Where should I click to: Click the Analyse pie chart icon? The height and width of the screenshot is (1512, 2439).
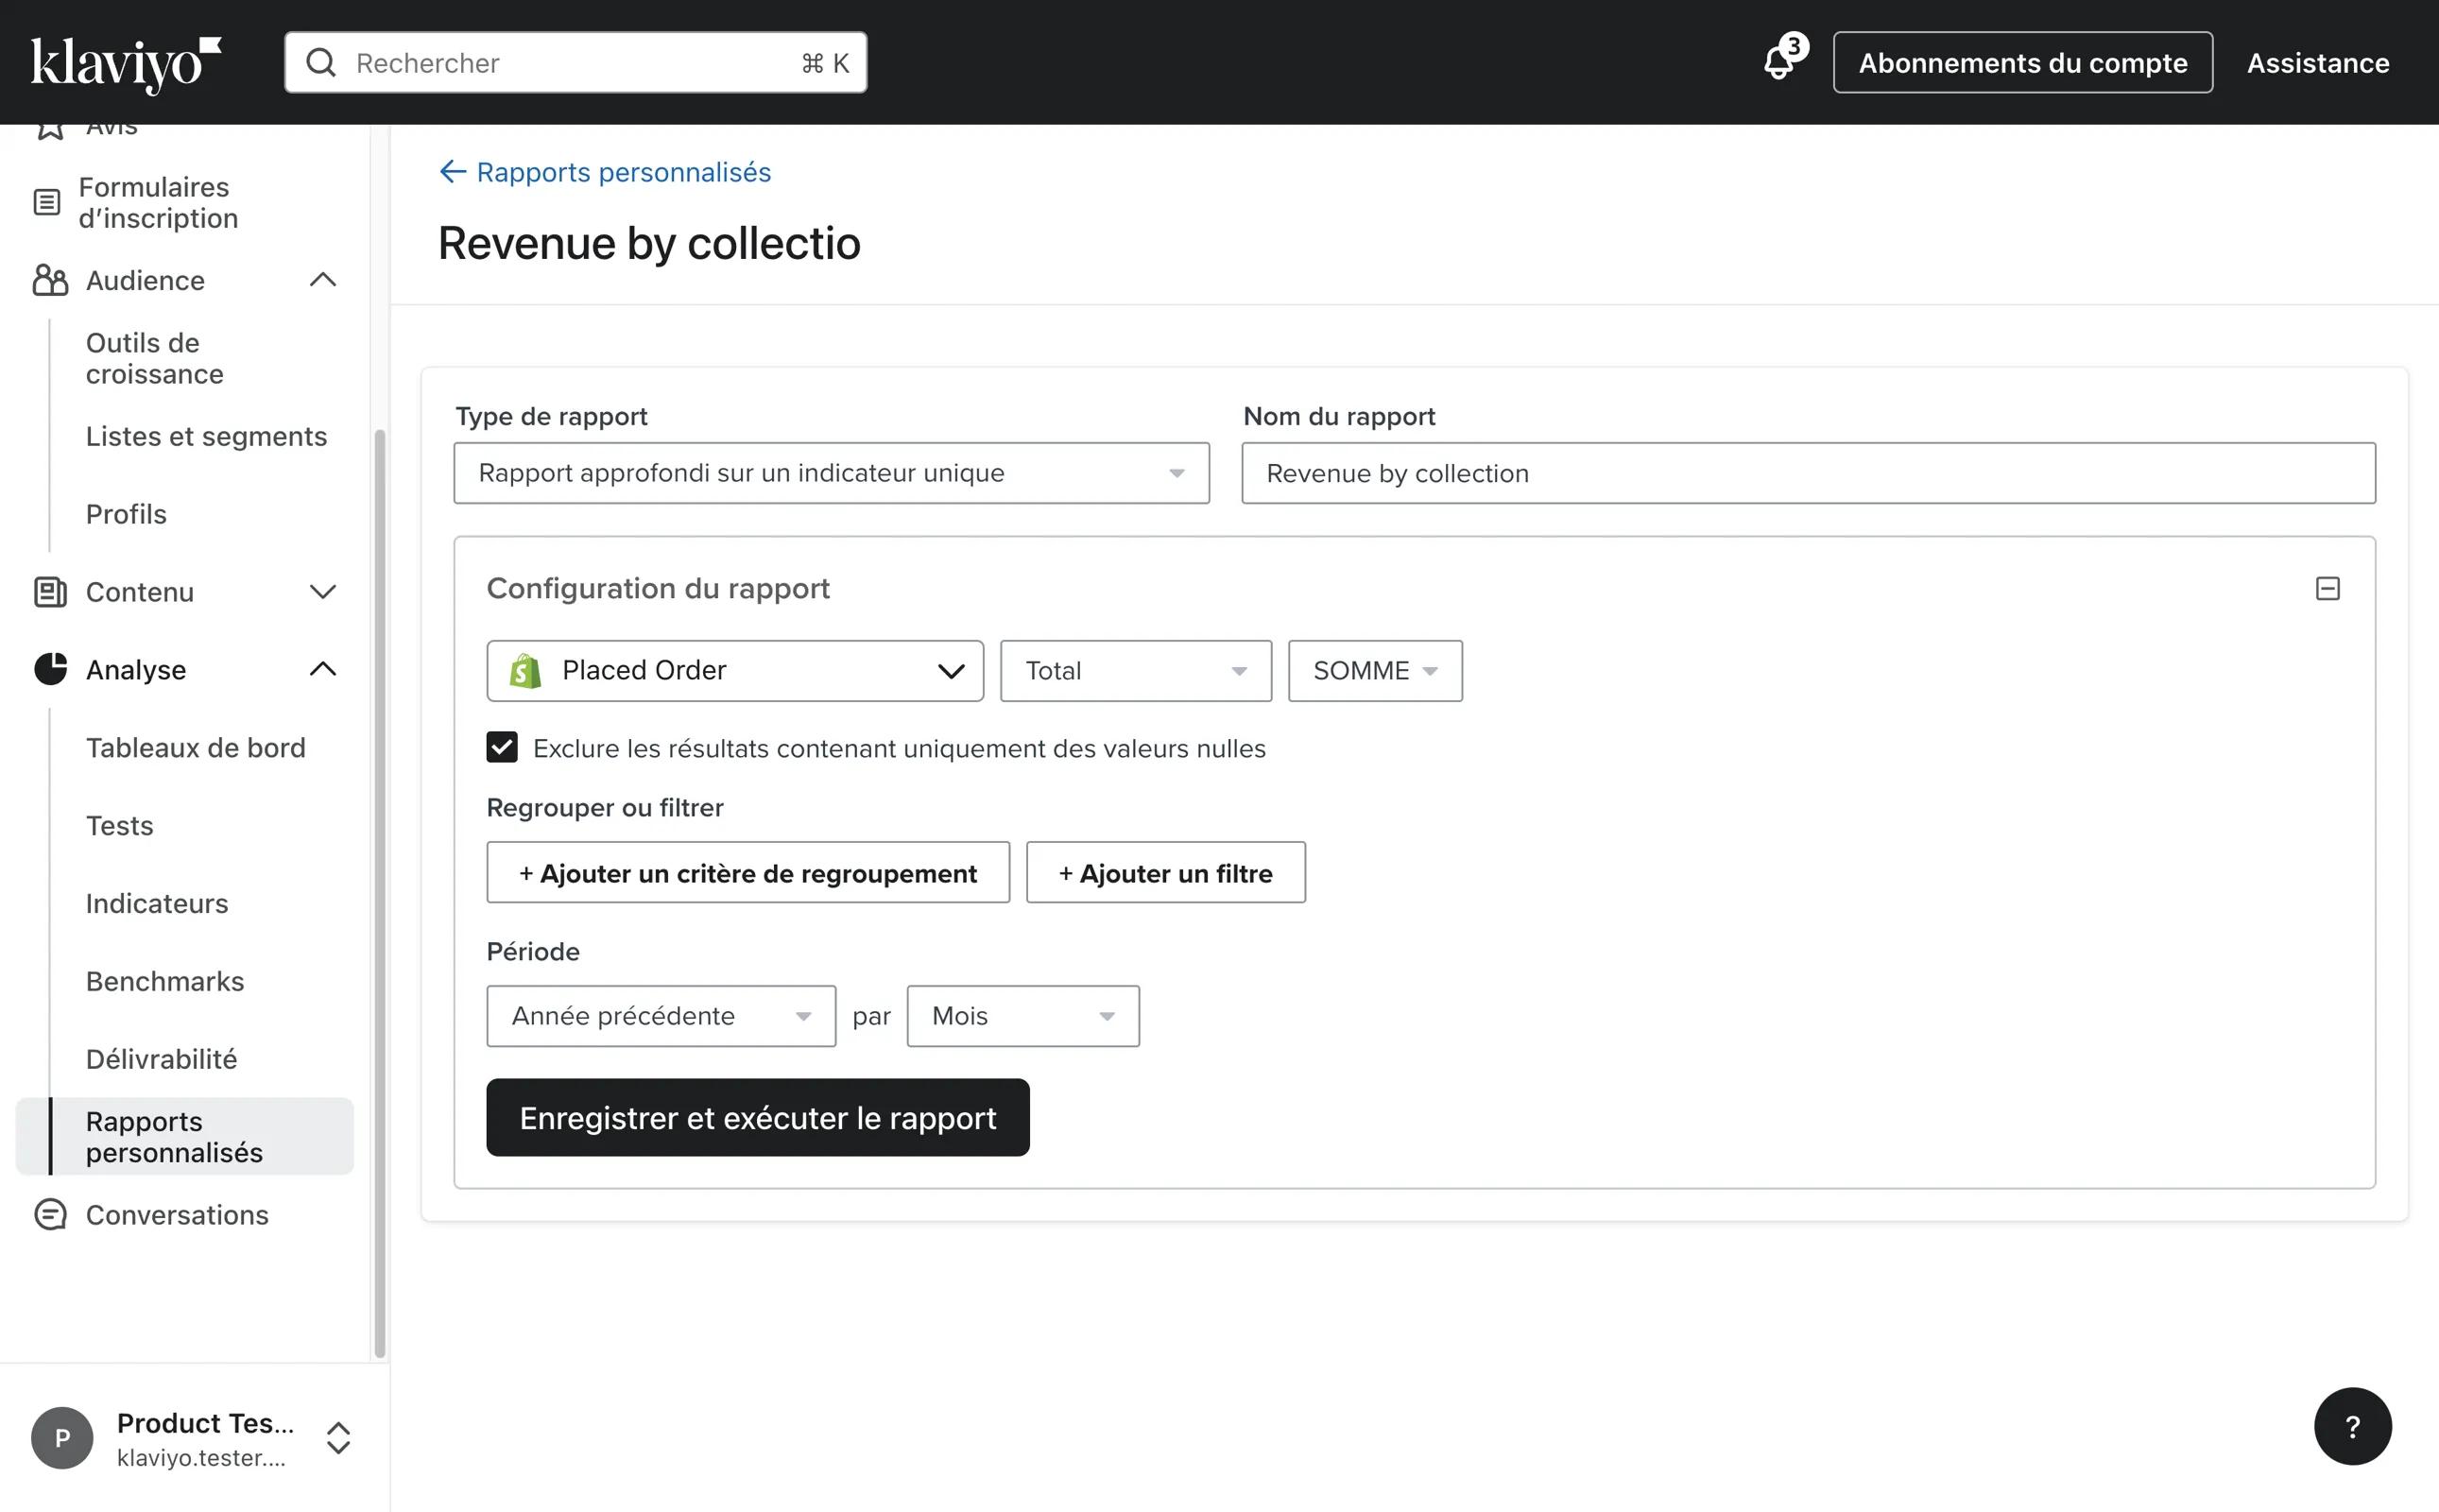click(50, 669)
